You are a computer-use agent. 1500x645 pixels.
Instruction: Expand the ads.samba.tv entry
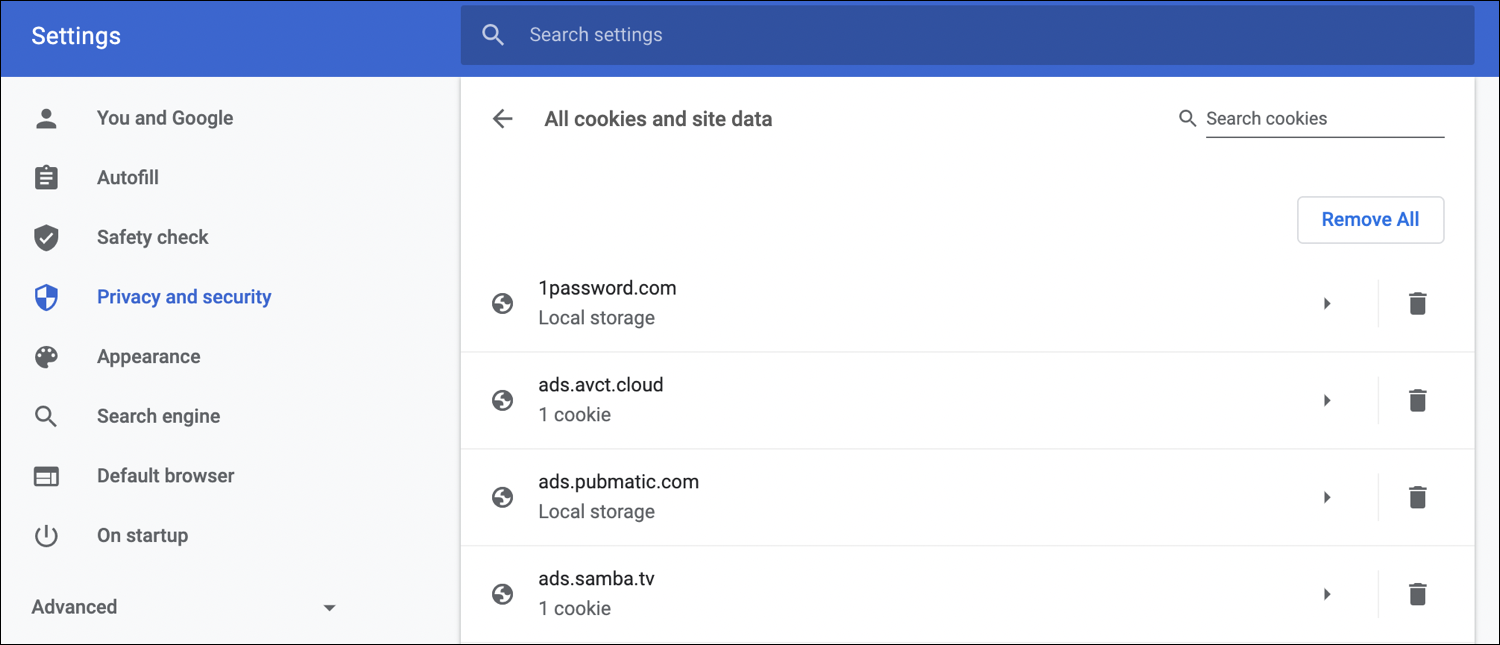click(1327, 594)
